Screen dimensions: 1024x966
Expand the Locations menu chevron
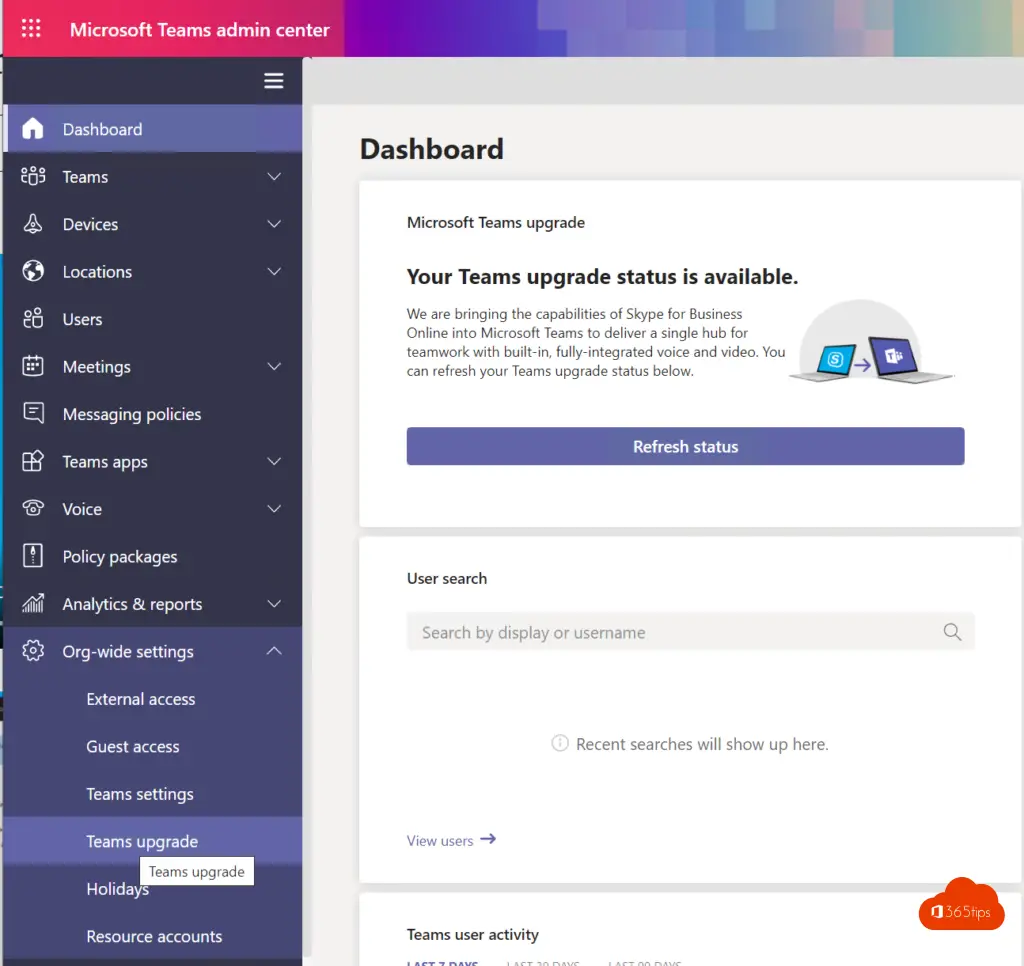[x=274, y=271]
